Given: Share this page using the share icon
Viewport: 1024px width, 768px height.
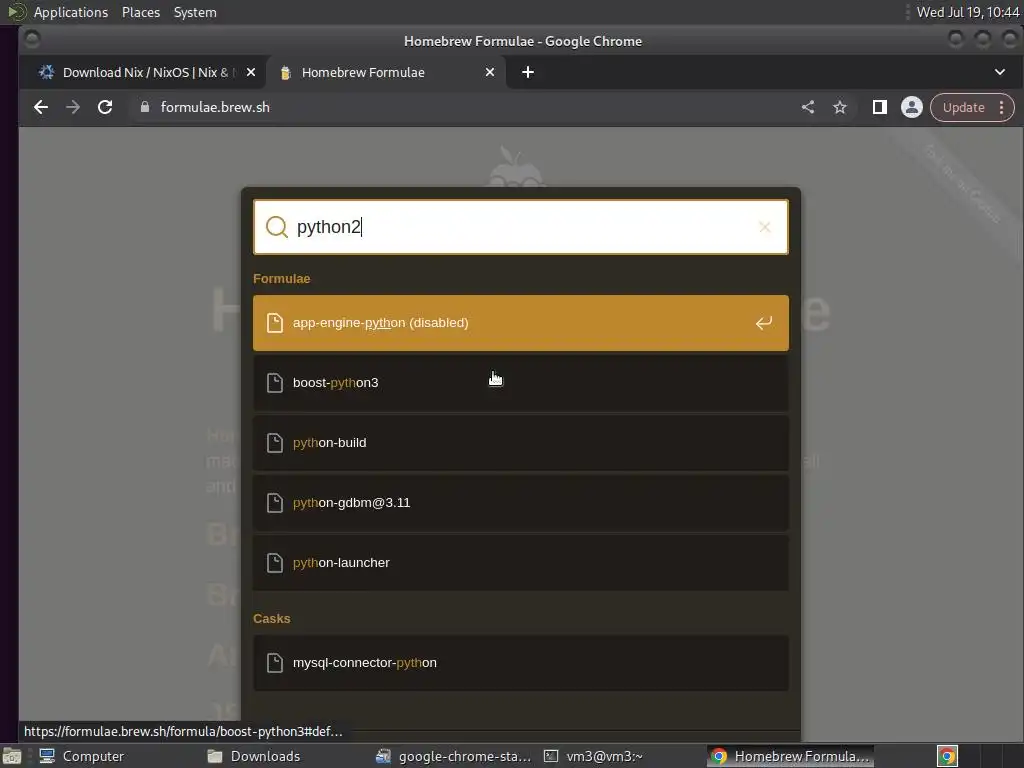Looking at the screenshot, I should (808, 107).
